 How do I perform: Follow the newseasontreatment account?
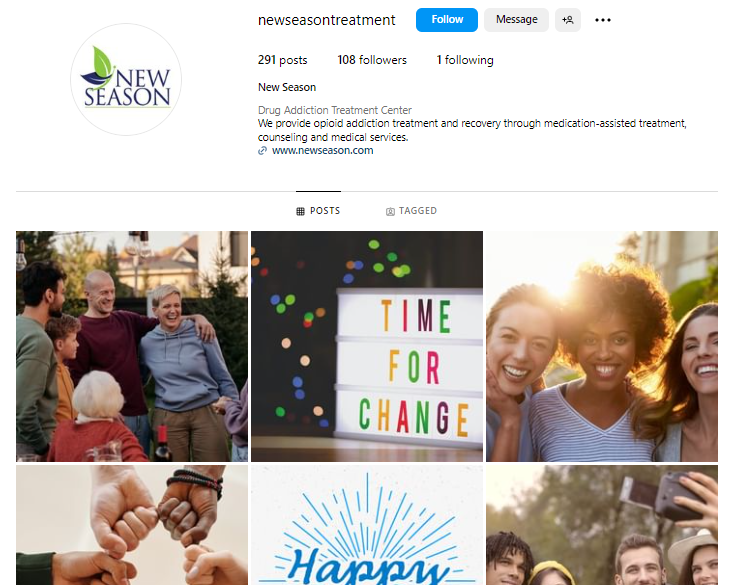click(446, 20)
